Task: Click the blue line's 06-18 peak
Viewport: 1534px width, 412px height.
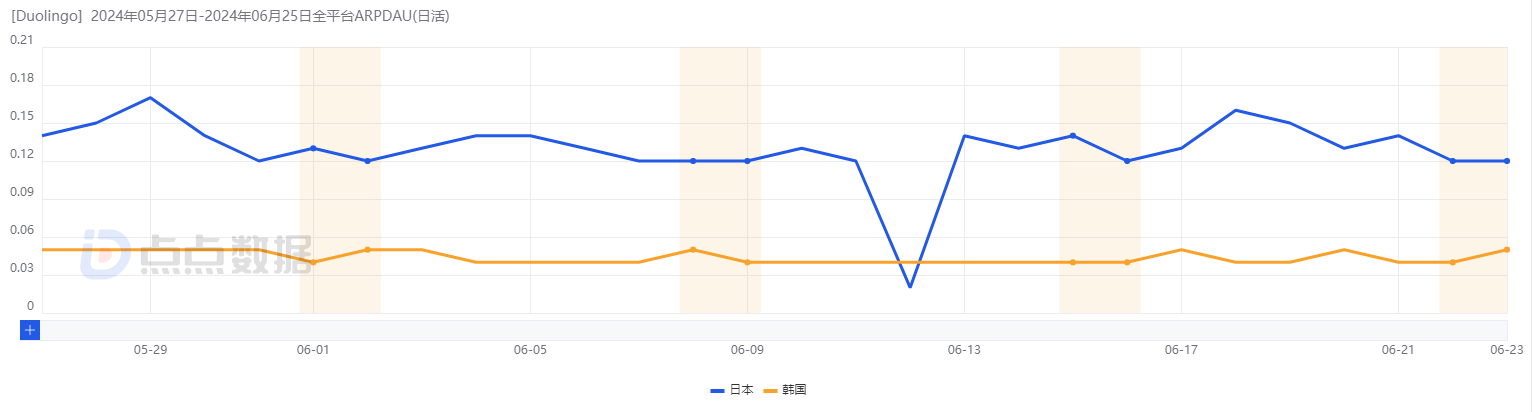Action: (x=1236, y=110)
